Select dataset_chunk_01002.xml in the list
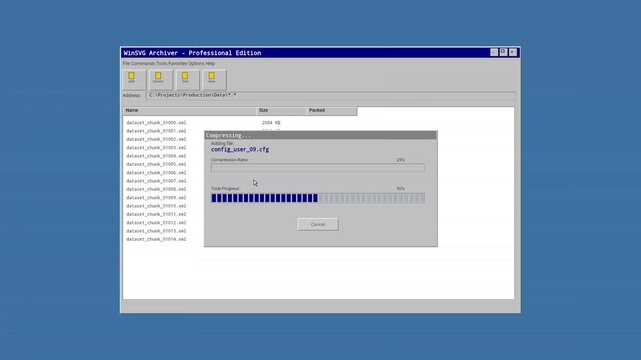641x360 pixels. [x=156, y=139]
